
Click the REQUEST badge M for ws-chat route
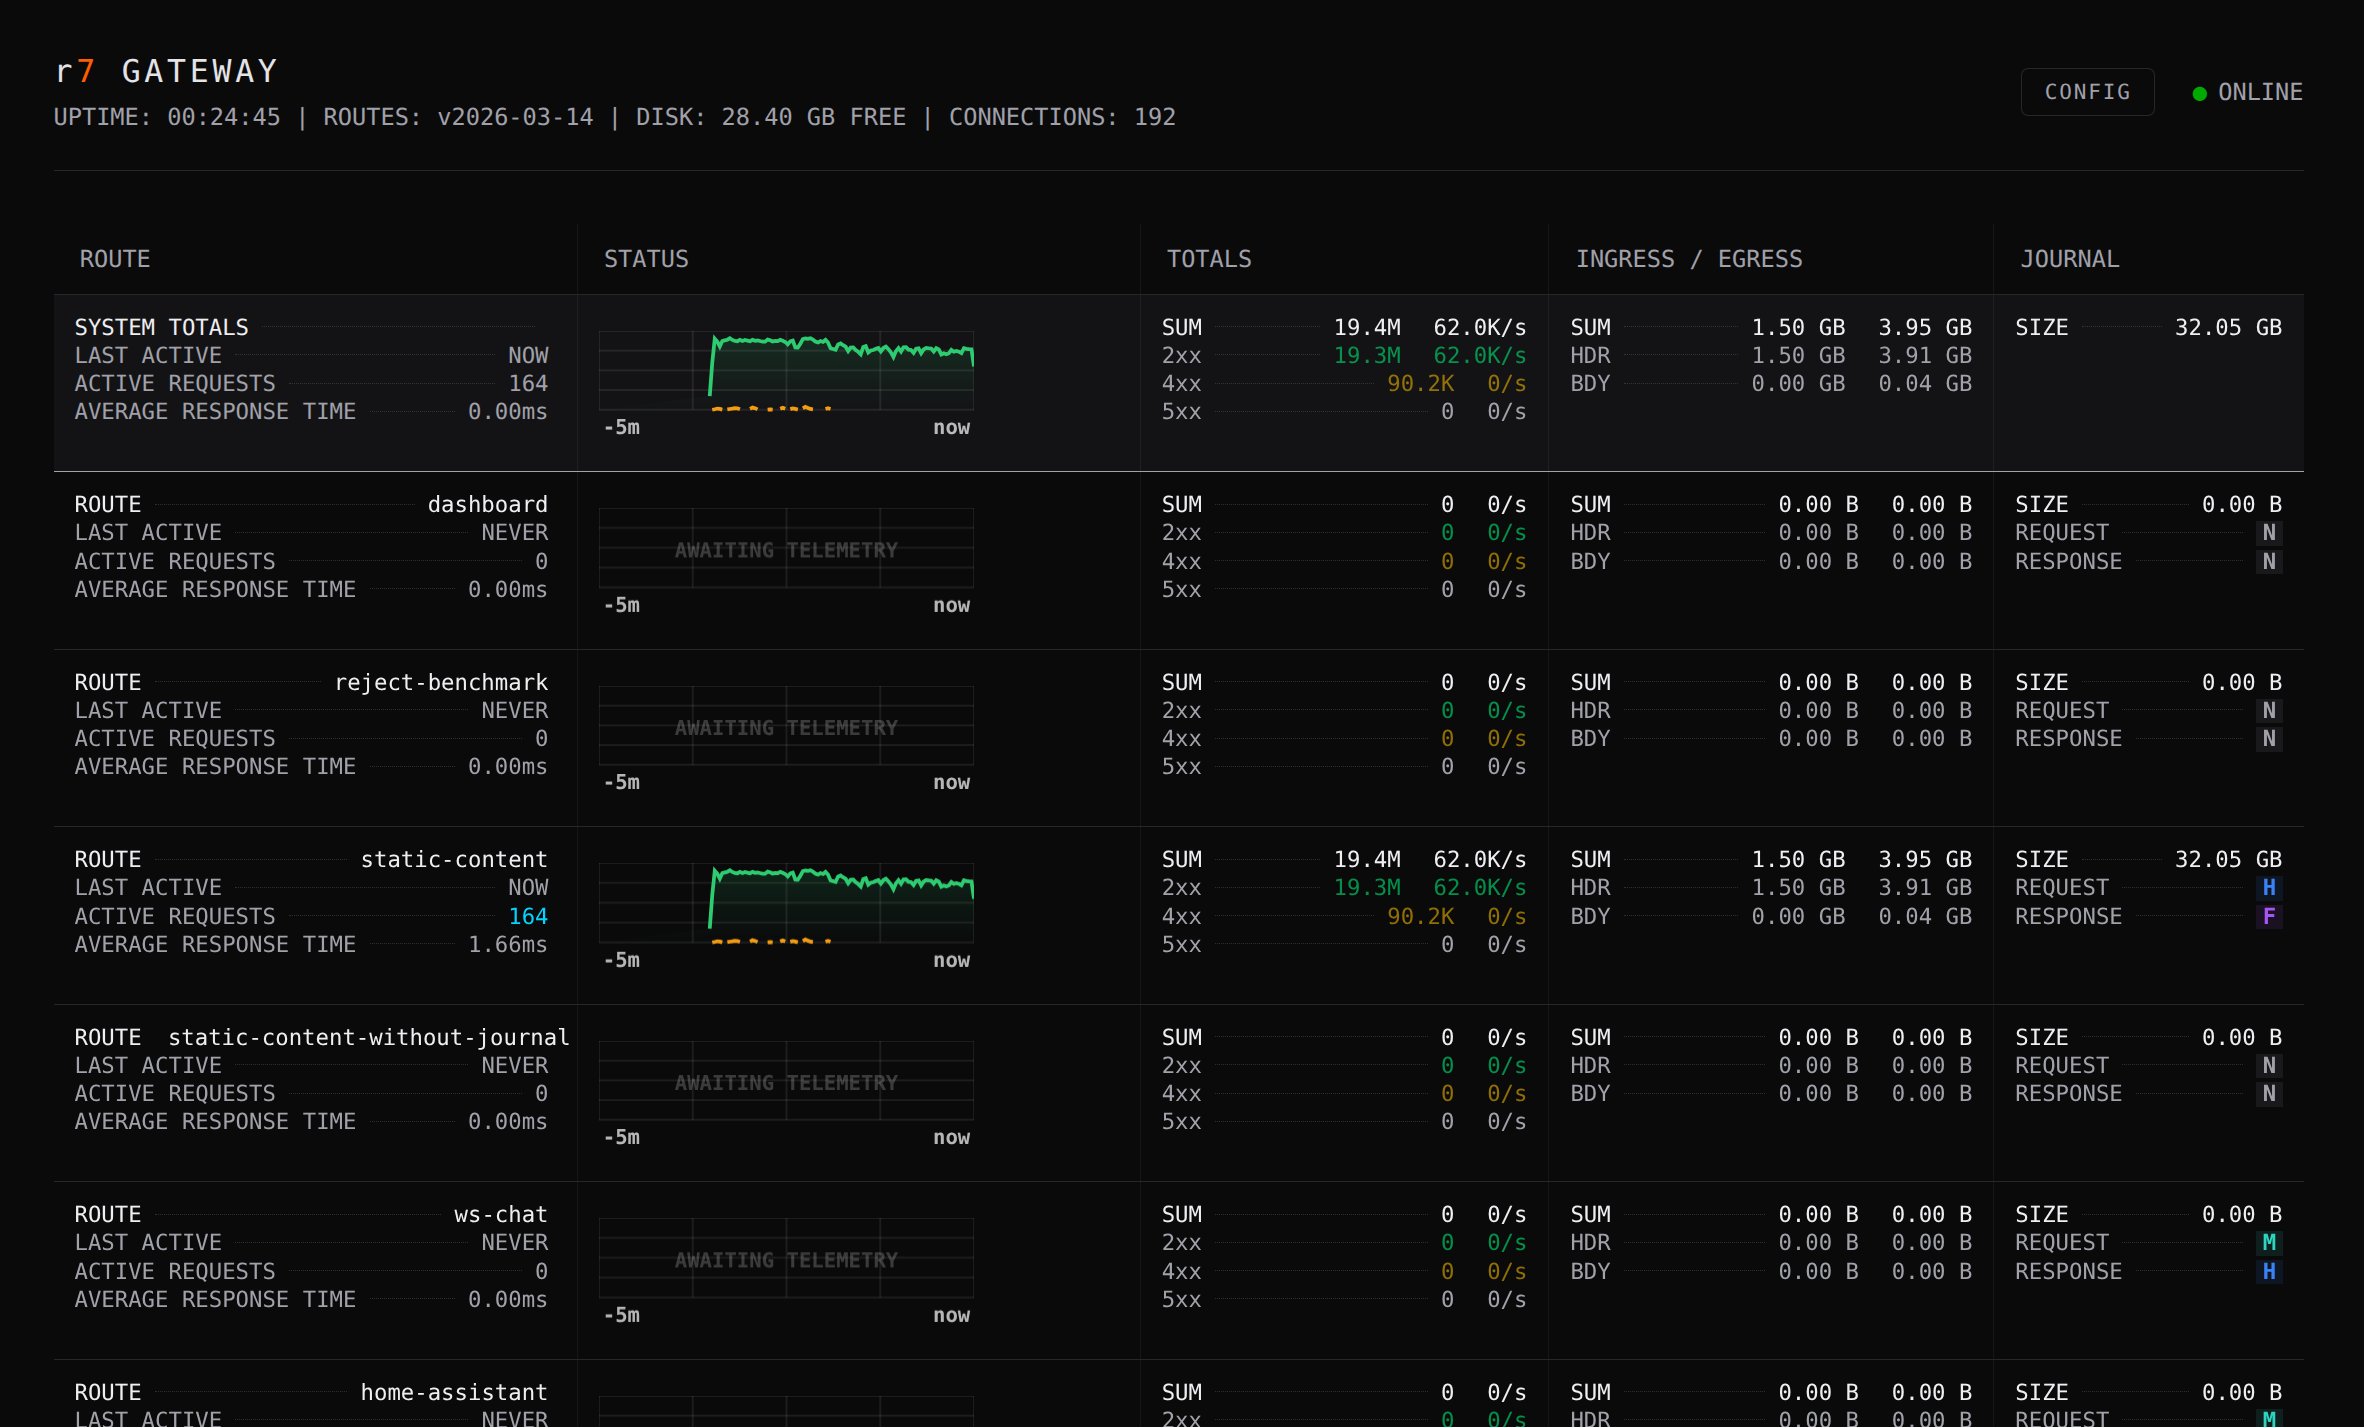(2269, 1243)
